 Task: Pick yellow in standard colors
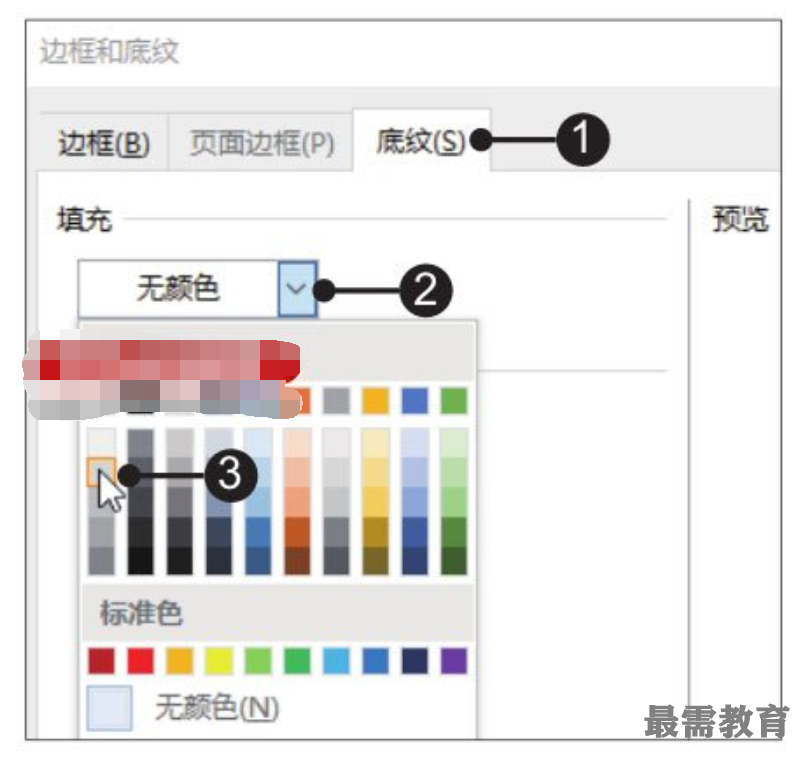tap(219, 661)
